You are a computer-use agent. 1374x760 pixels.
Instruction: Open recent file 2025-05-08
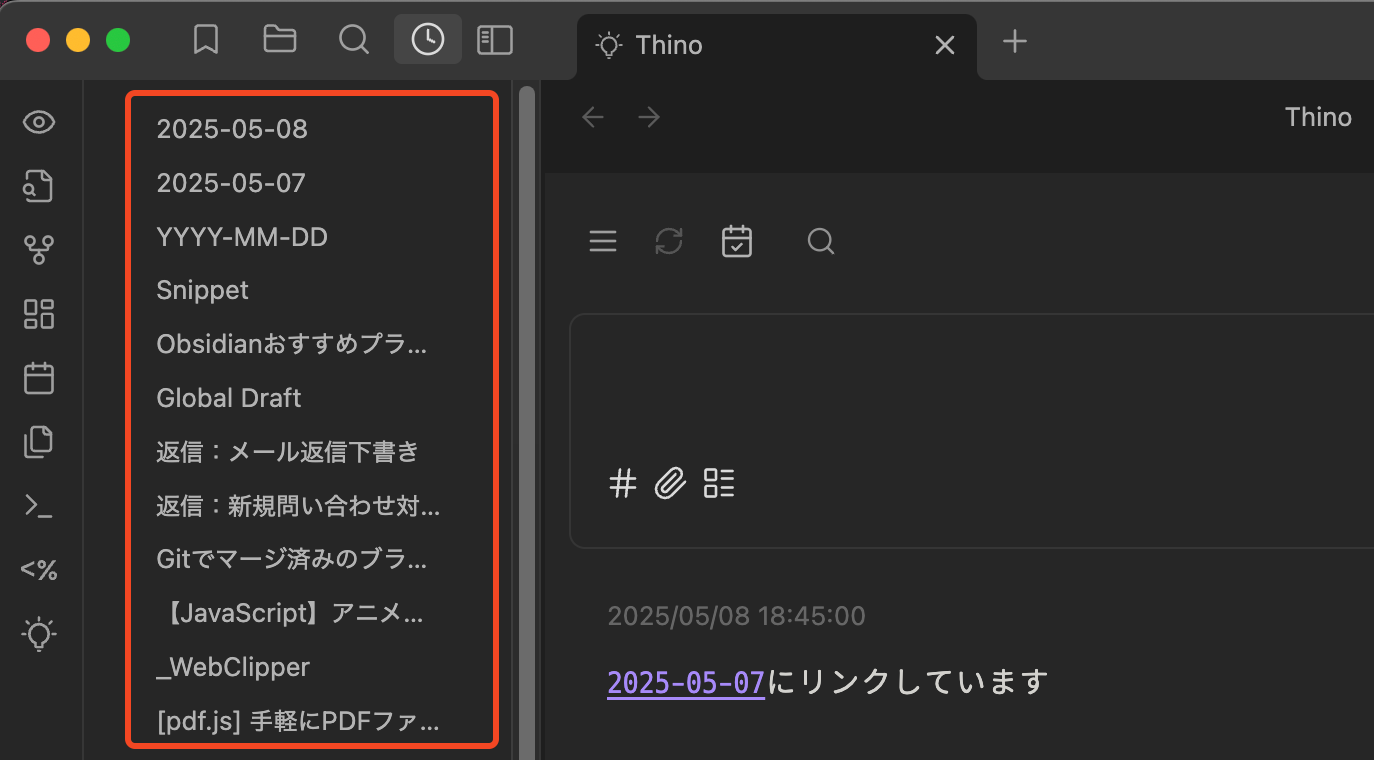click(x=232, y=129)
